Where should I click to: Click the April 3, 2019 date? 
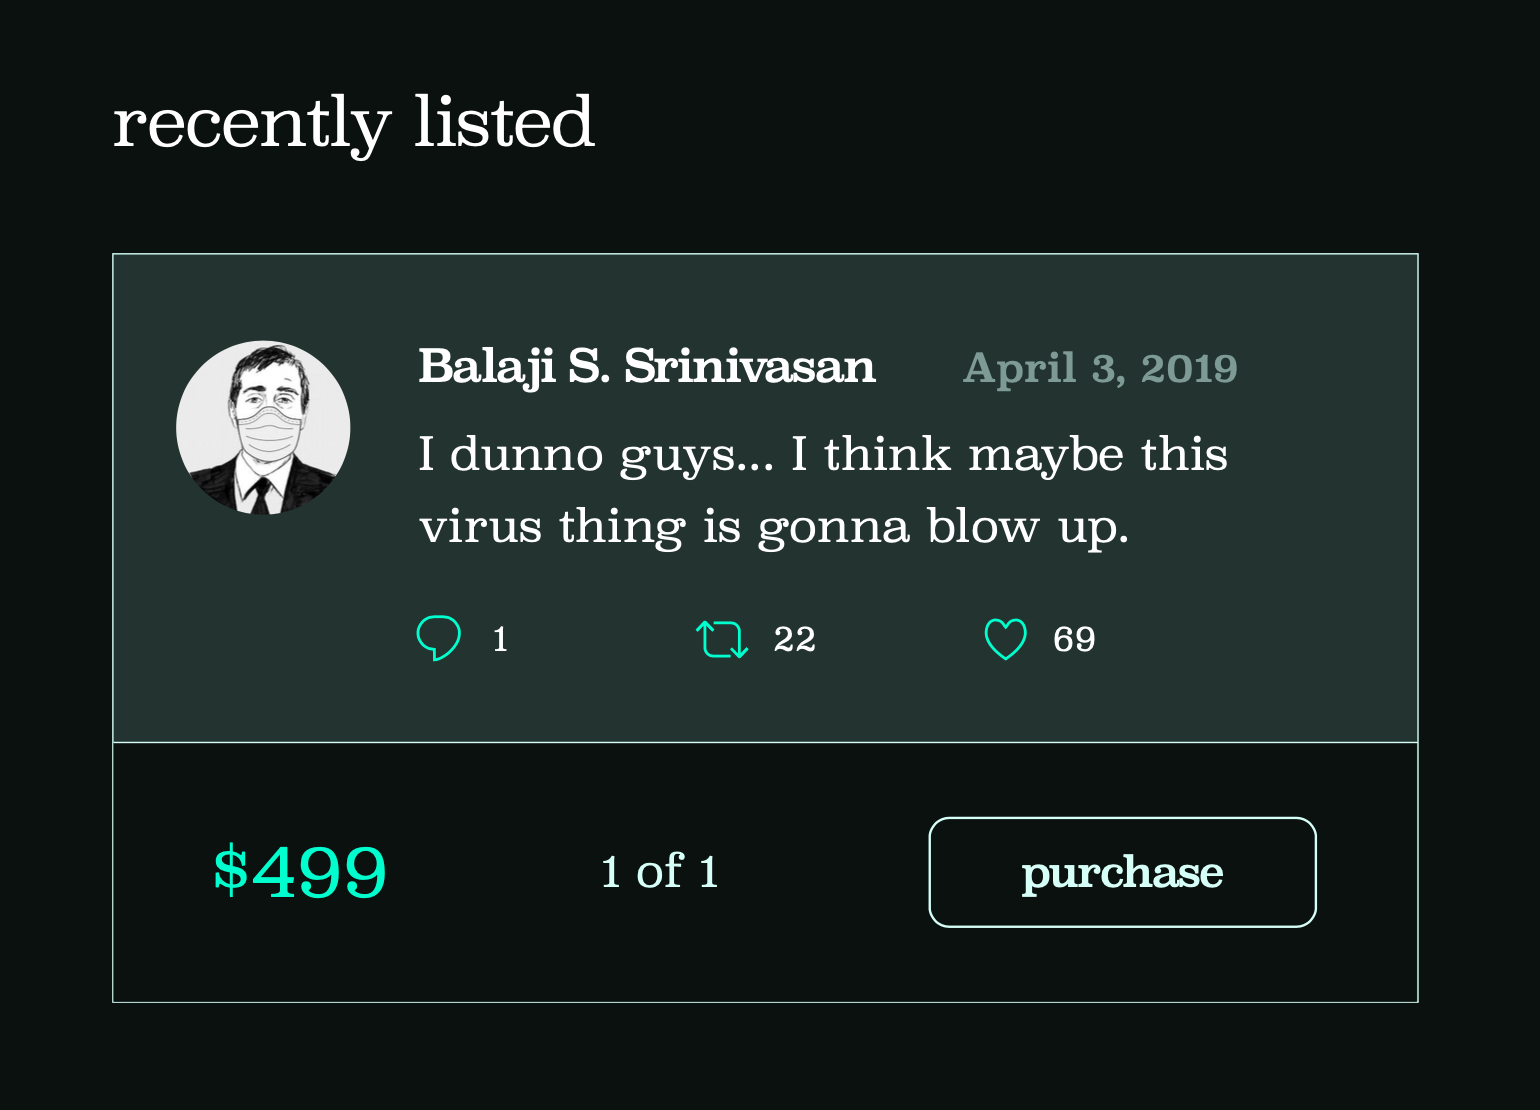(1100, 369)
